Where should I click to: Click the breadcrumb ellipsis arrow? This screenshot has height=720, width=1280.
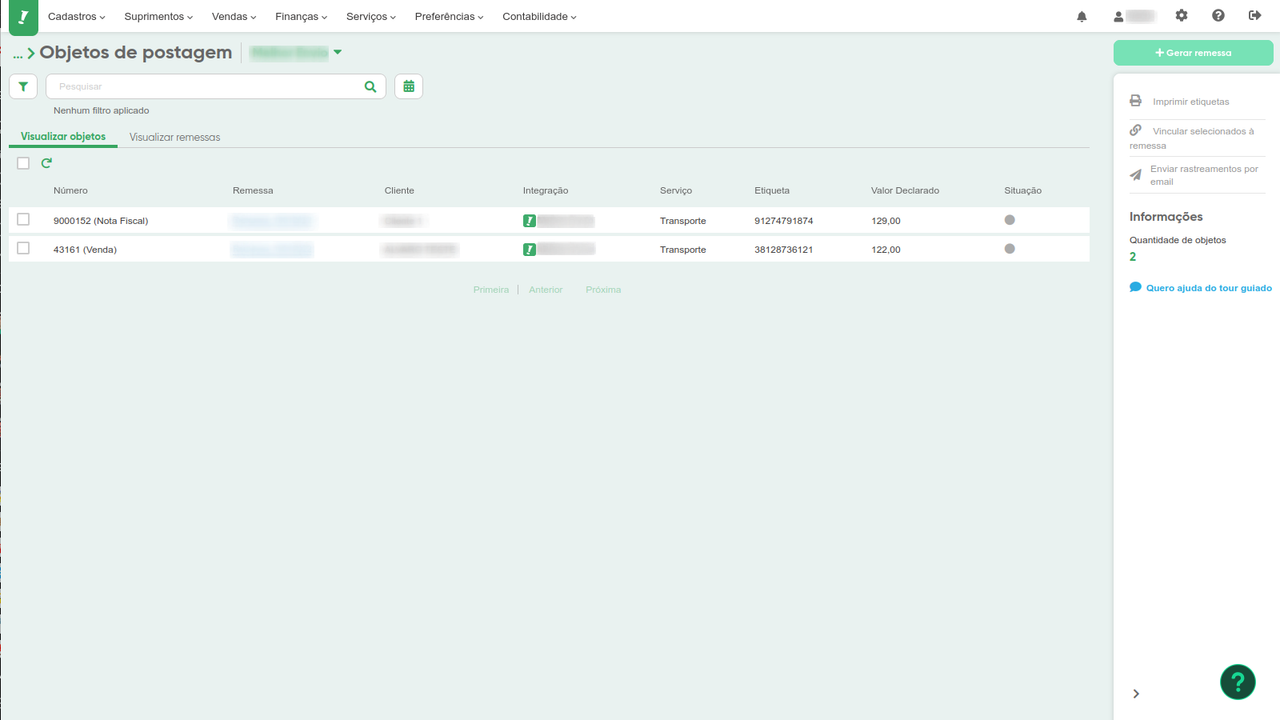(25, 53)
